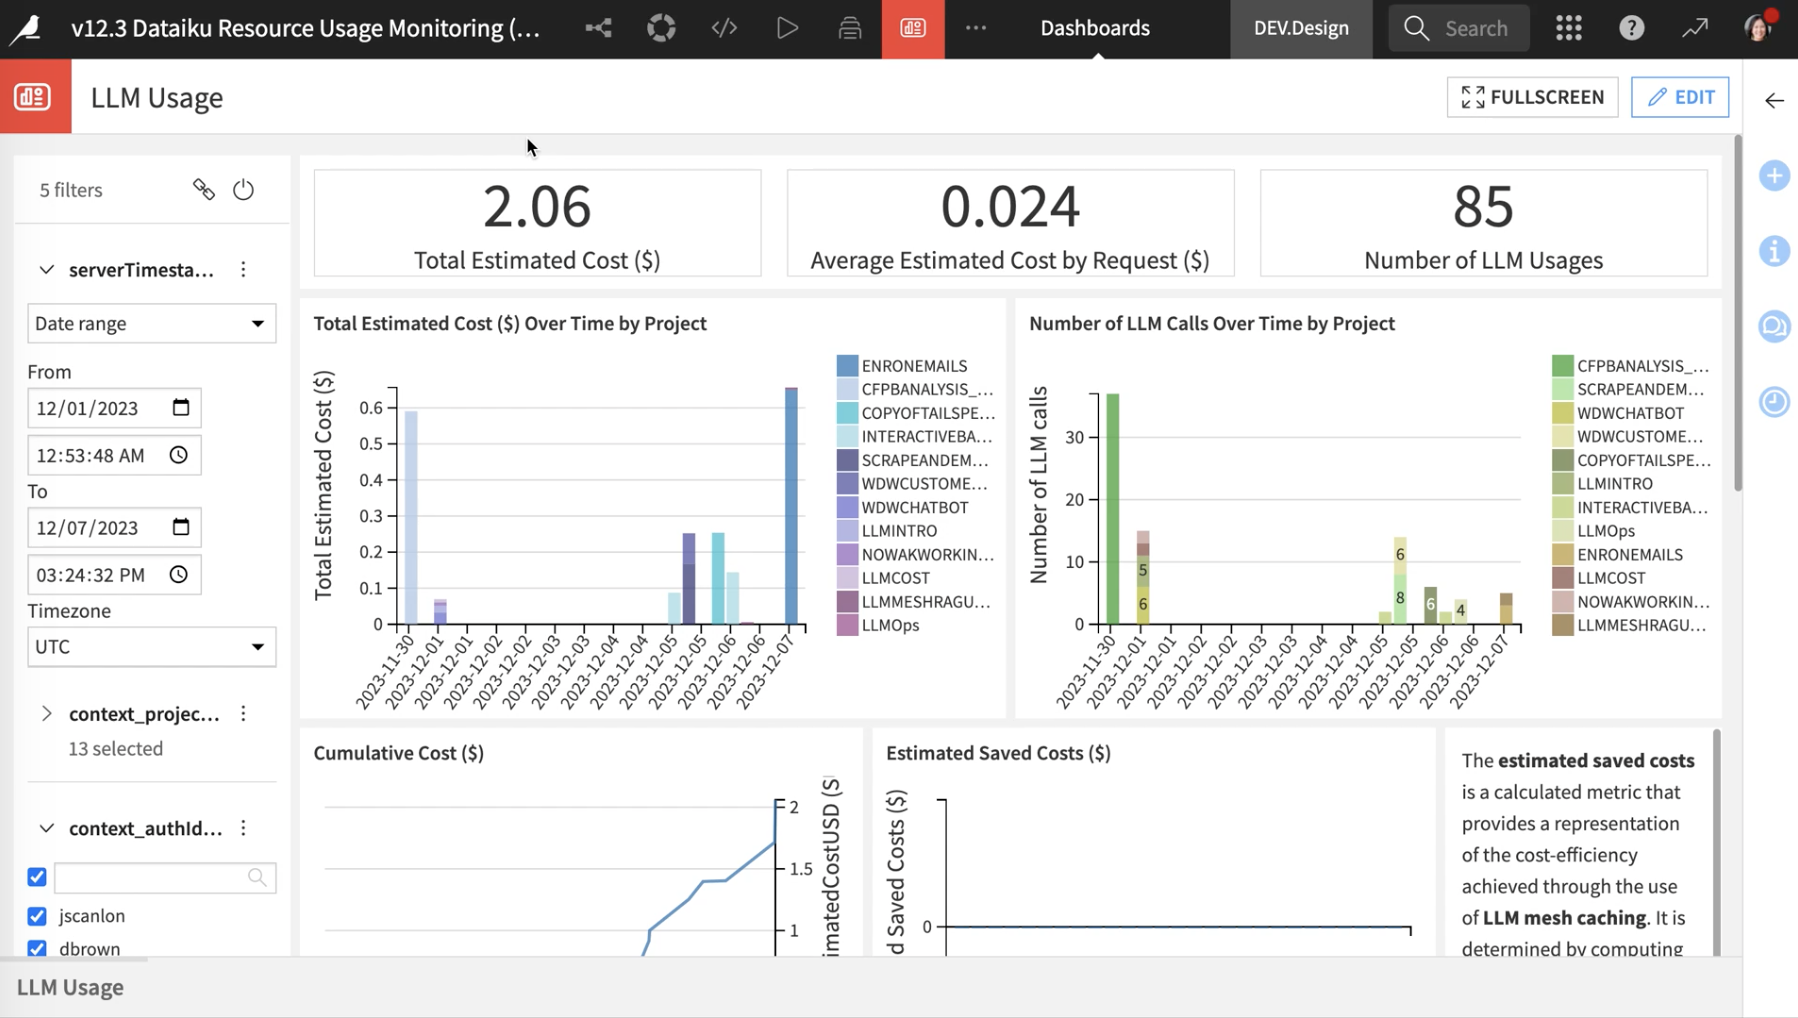Screen dimensions: 1798x1018
Task: Click the blue plus icon in right sidebar
Action: click(x=1774, y=176)
